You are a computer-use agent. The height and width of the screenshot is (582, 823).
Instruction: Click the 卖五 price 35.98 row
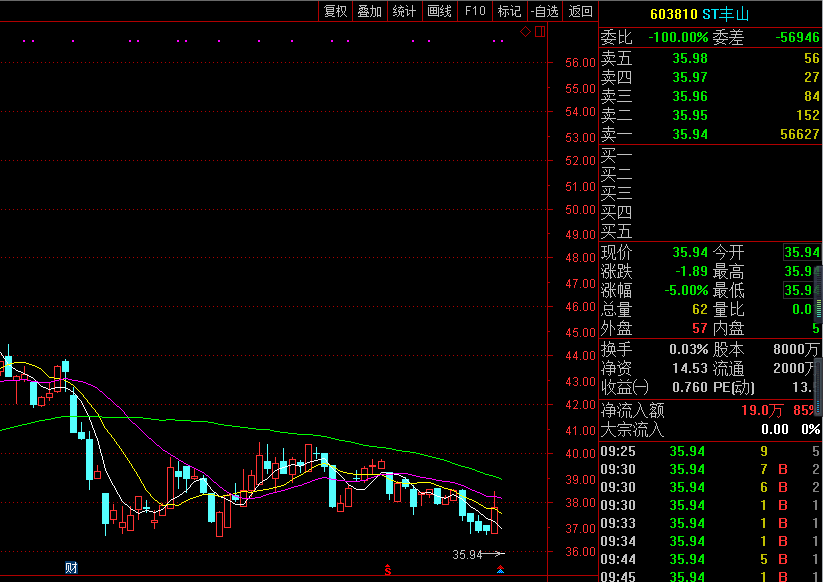(x=690, y=58)
